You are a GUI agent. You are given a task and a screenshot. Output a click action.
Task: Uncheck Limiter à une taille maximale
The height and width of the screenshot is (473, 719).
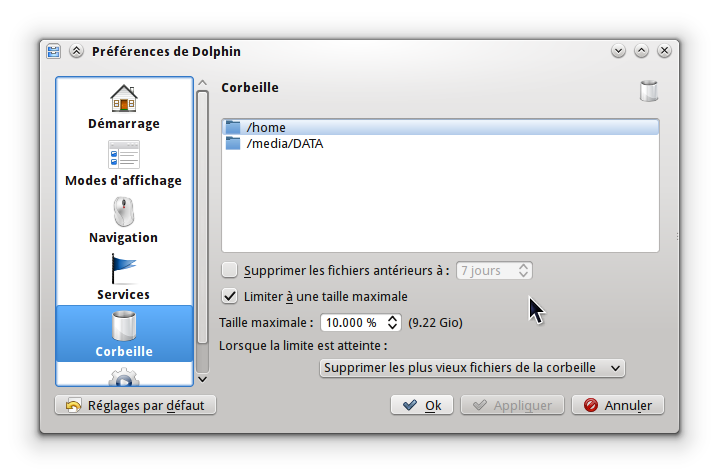click(x=229, y=296)
